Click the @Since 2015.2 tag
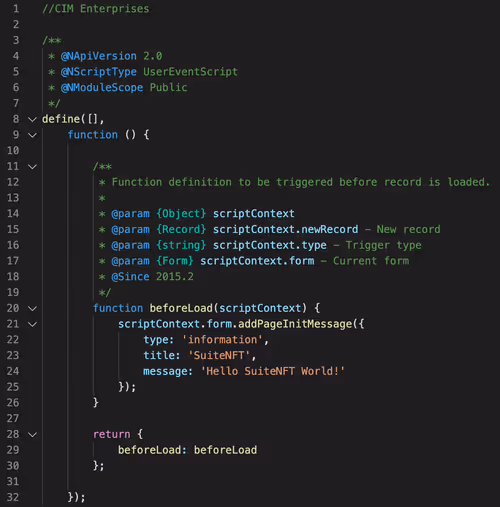 (x=152, y=277)
